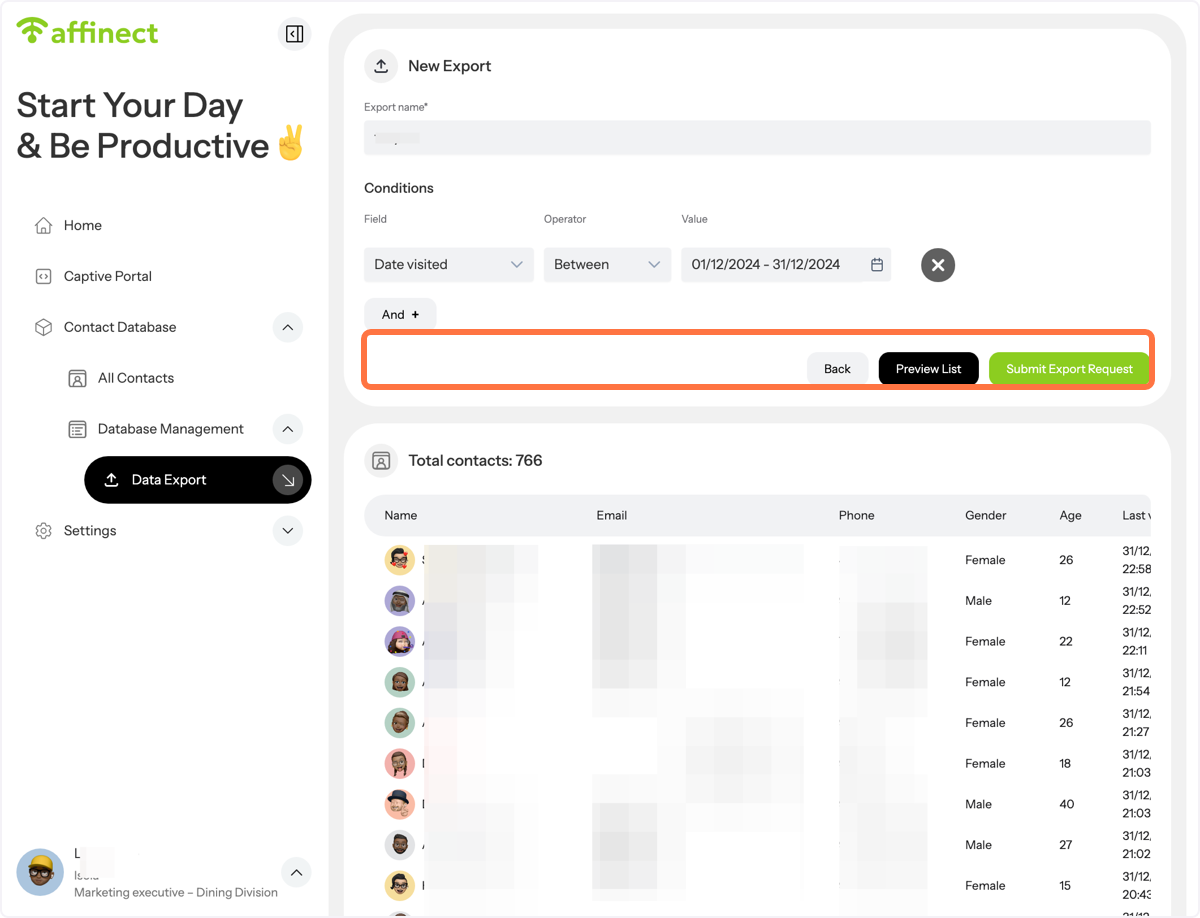This screenshot has width=1200, height=918.
Task: Click the Contact Database cube icon
Action: point(43,327)
